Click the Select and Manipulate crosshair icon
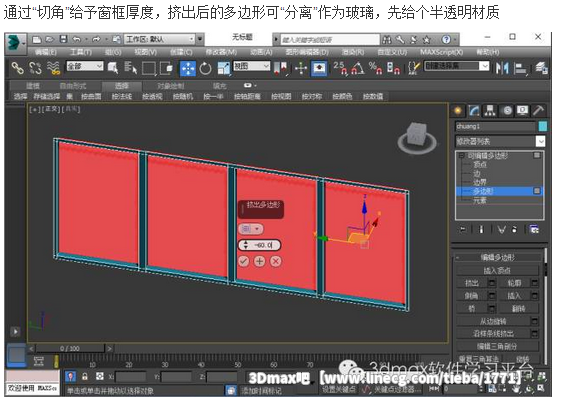This screenshot has width=561, height=397. [x=301, y=68]
